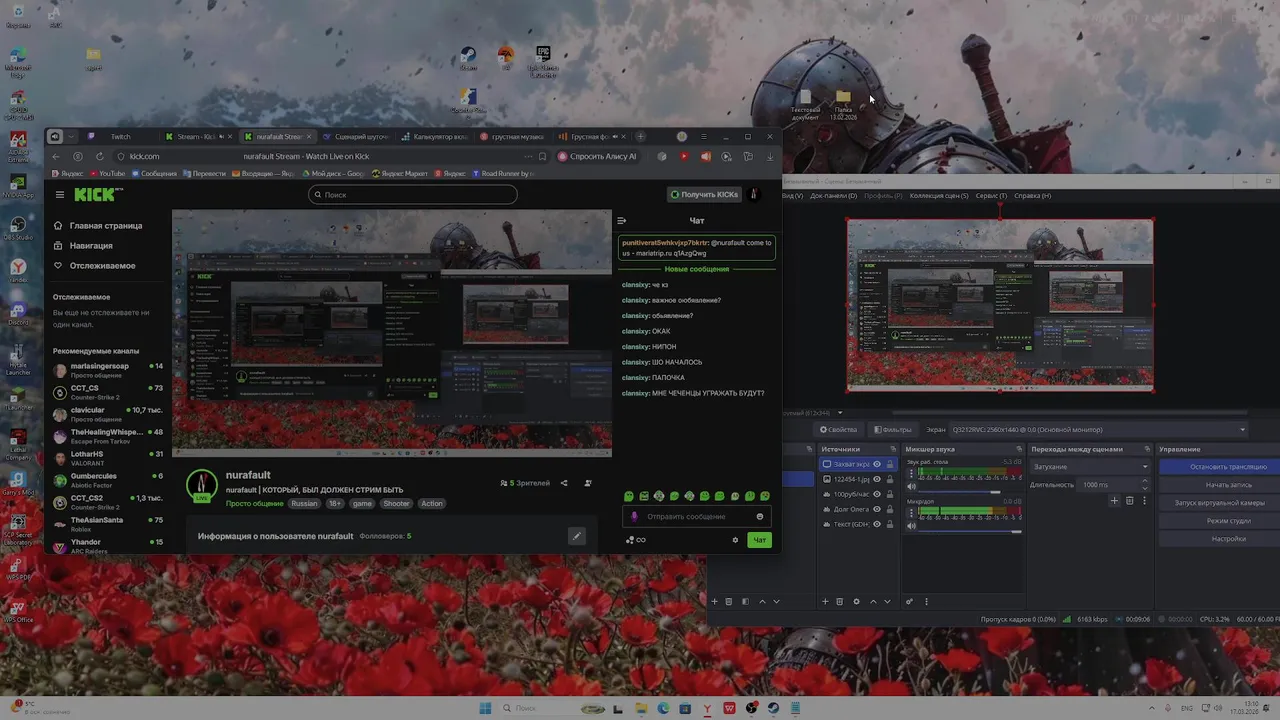Open Сервис menu in OBS

(991, 196)
